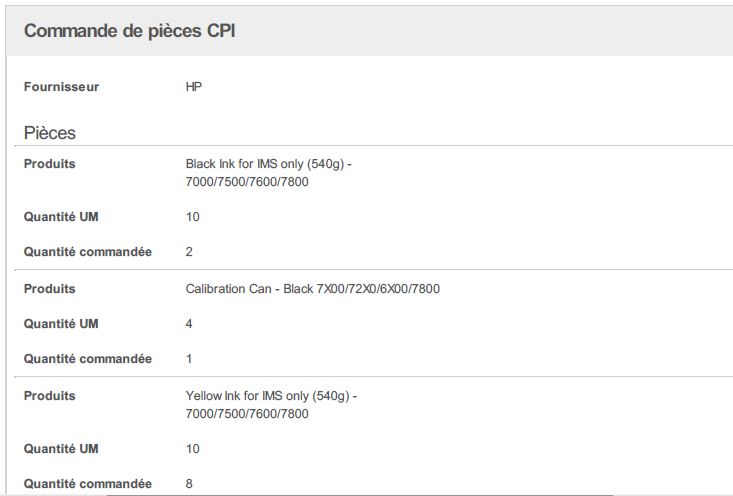Select the HP supplier value
Image resolution: width=733 pixels, height=496 pixels.
click(194, 87)
